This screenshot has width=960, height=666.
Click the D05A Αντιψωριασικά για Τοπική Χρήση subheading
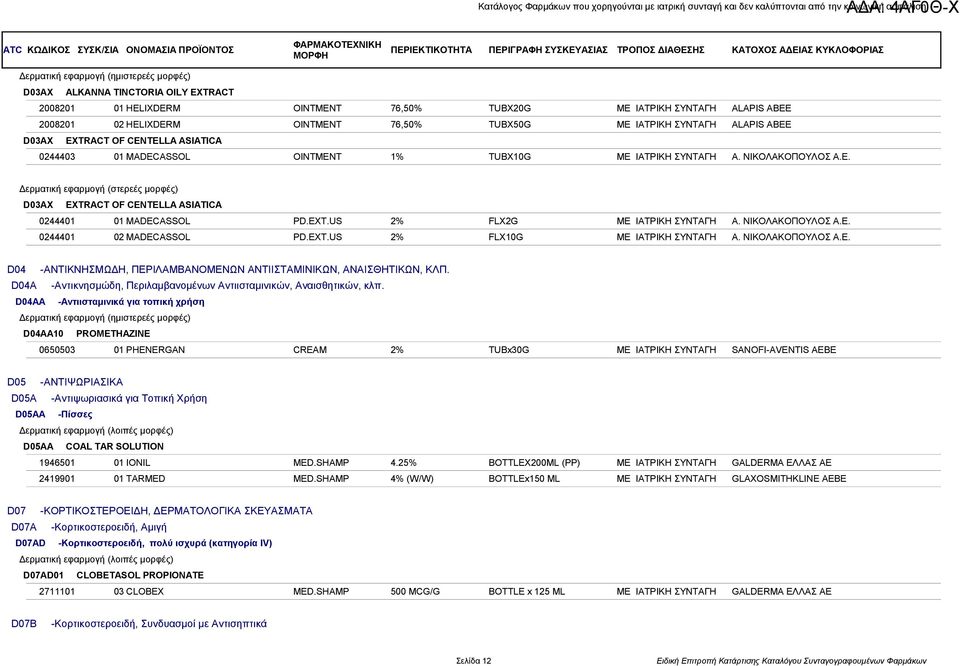[109, 398]
